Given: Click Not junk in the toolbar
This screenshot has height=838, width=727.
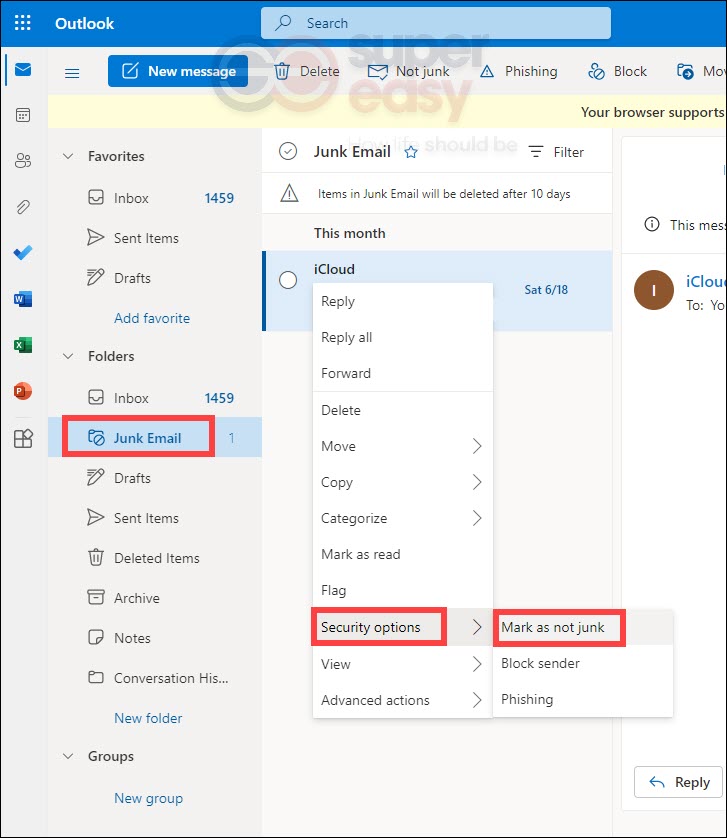Looking at the screenshot, I should click(409, 71).
